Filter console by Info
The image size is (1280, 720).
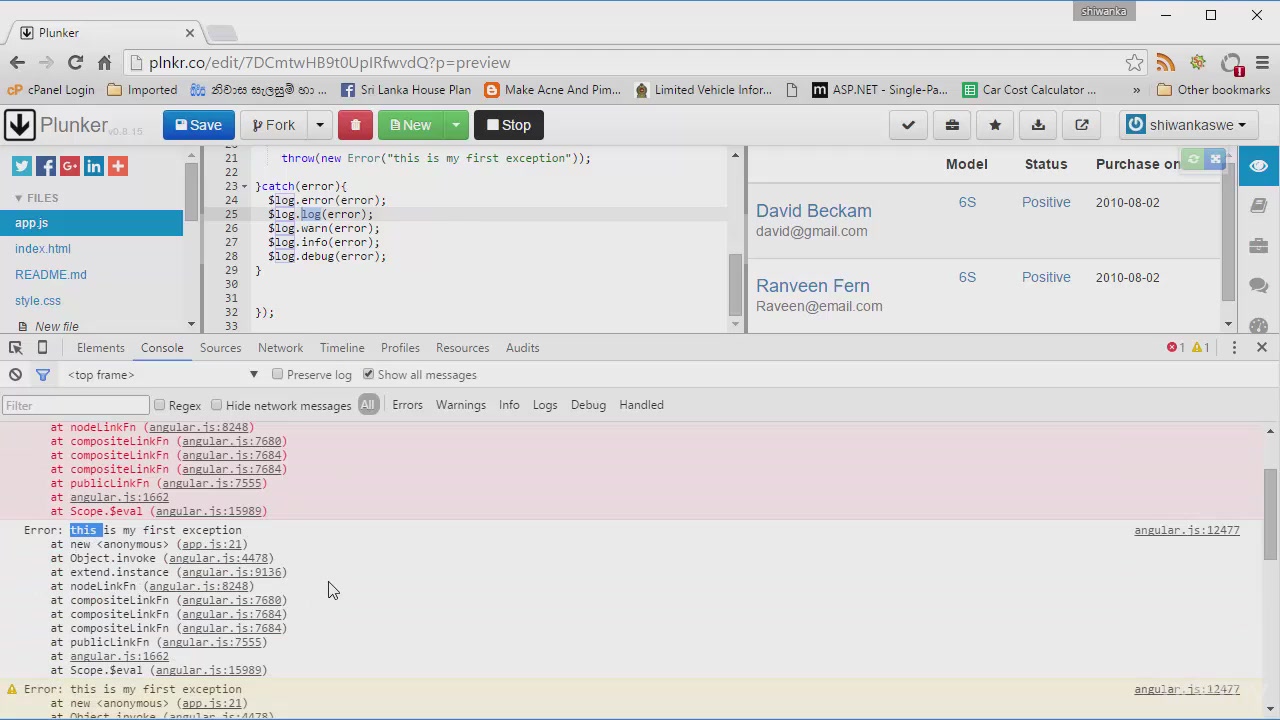click(x=509, y=405)
